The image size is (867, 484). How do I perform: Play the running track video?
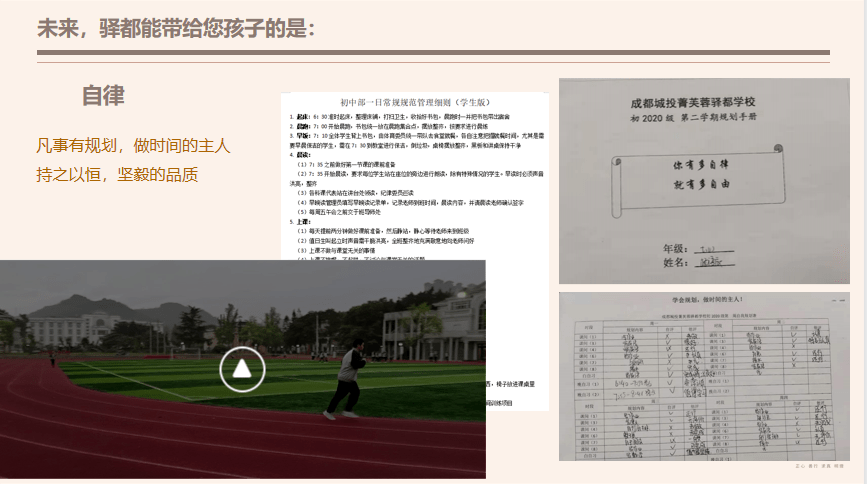tap(242, 369)
